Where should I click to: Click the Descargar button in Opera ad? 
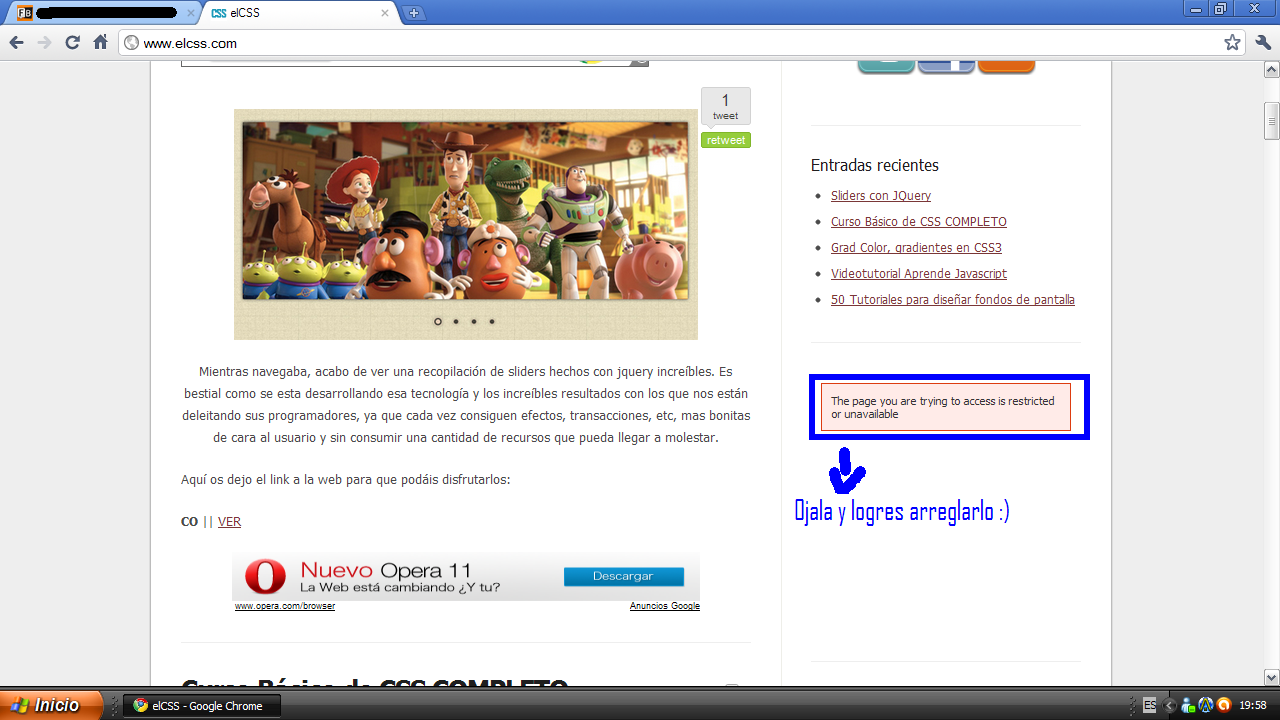click(x=623, y=576)
